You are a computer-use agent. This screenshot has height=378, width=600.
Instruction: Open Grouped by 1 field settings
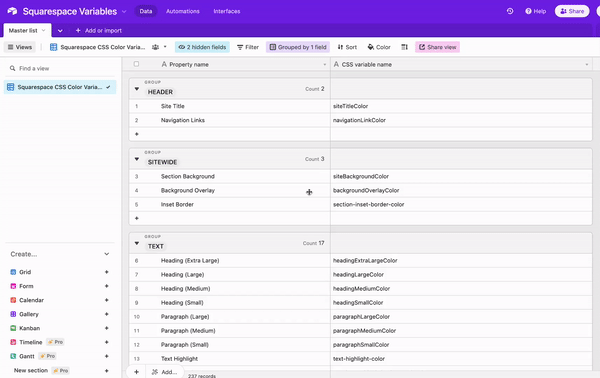tap(298, 47)
